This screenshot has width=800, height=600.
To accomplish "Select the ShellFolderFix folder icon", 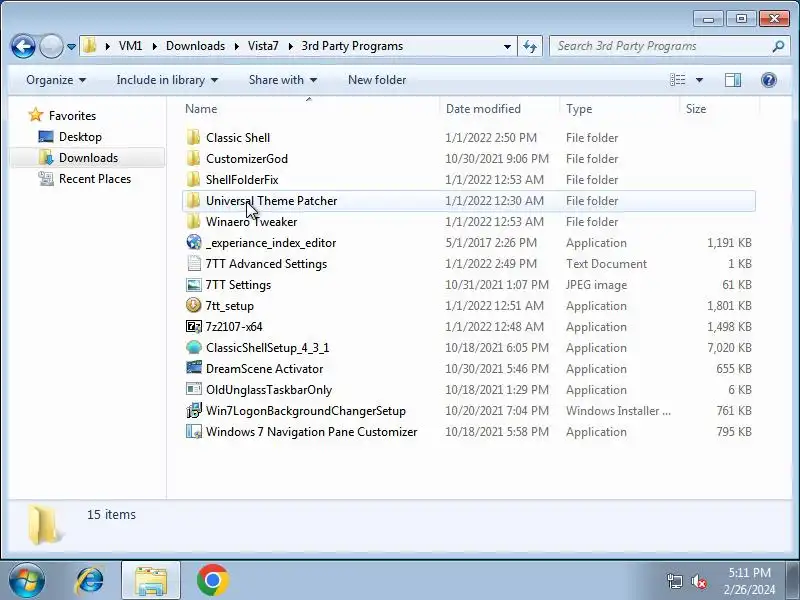I will pyautogui.click(x=193, y=179).
